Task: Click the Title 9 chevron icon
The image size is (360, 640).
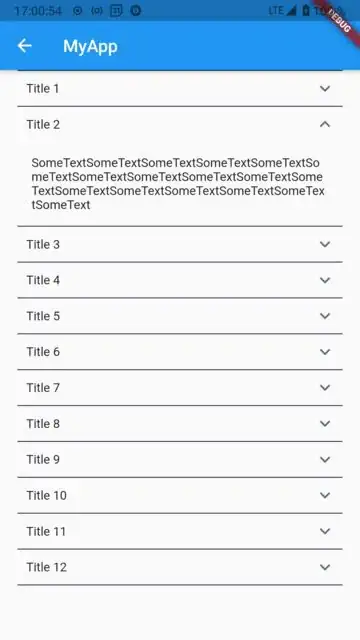Action: coord(324,460)
